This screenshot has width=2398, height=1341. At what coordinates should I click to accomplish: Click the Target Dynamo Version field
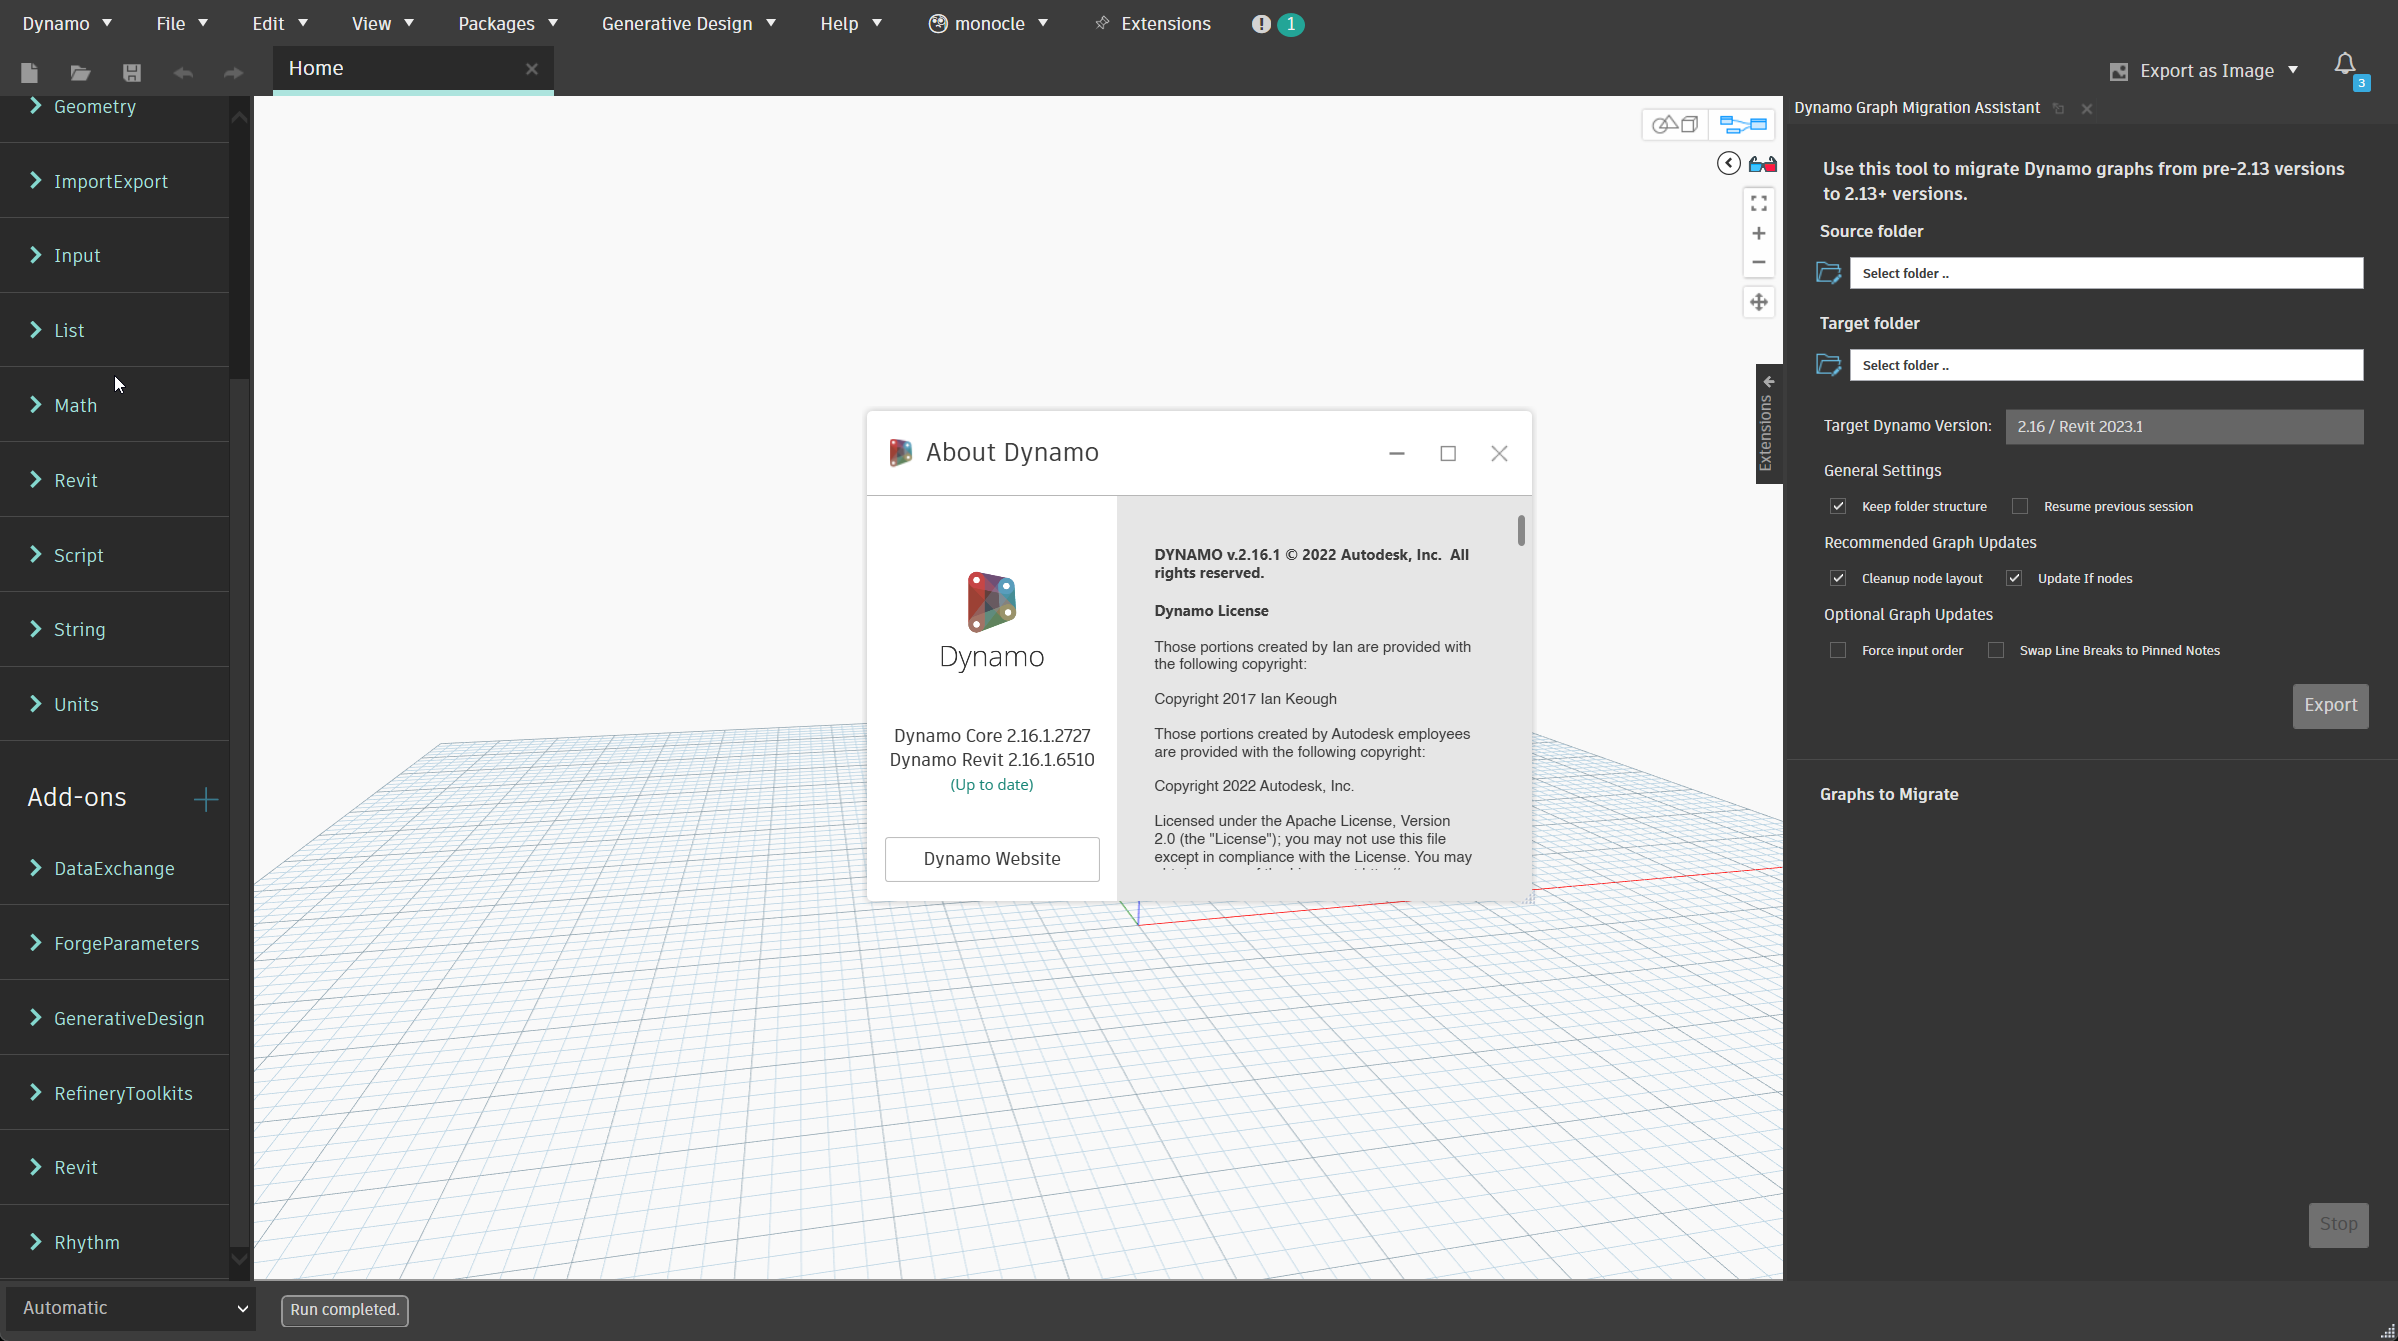click(x=2184, y=426)
